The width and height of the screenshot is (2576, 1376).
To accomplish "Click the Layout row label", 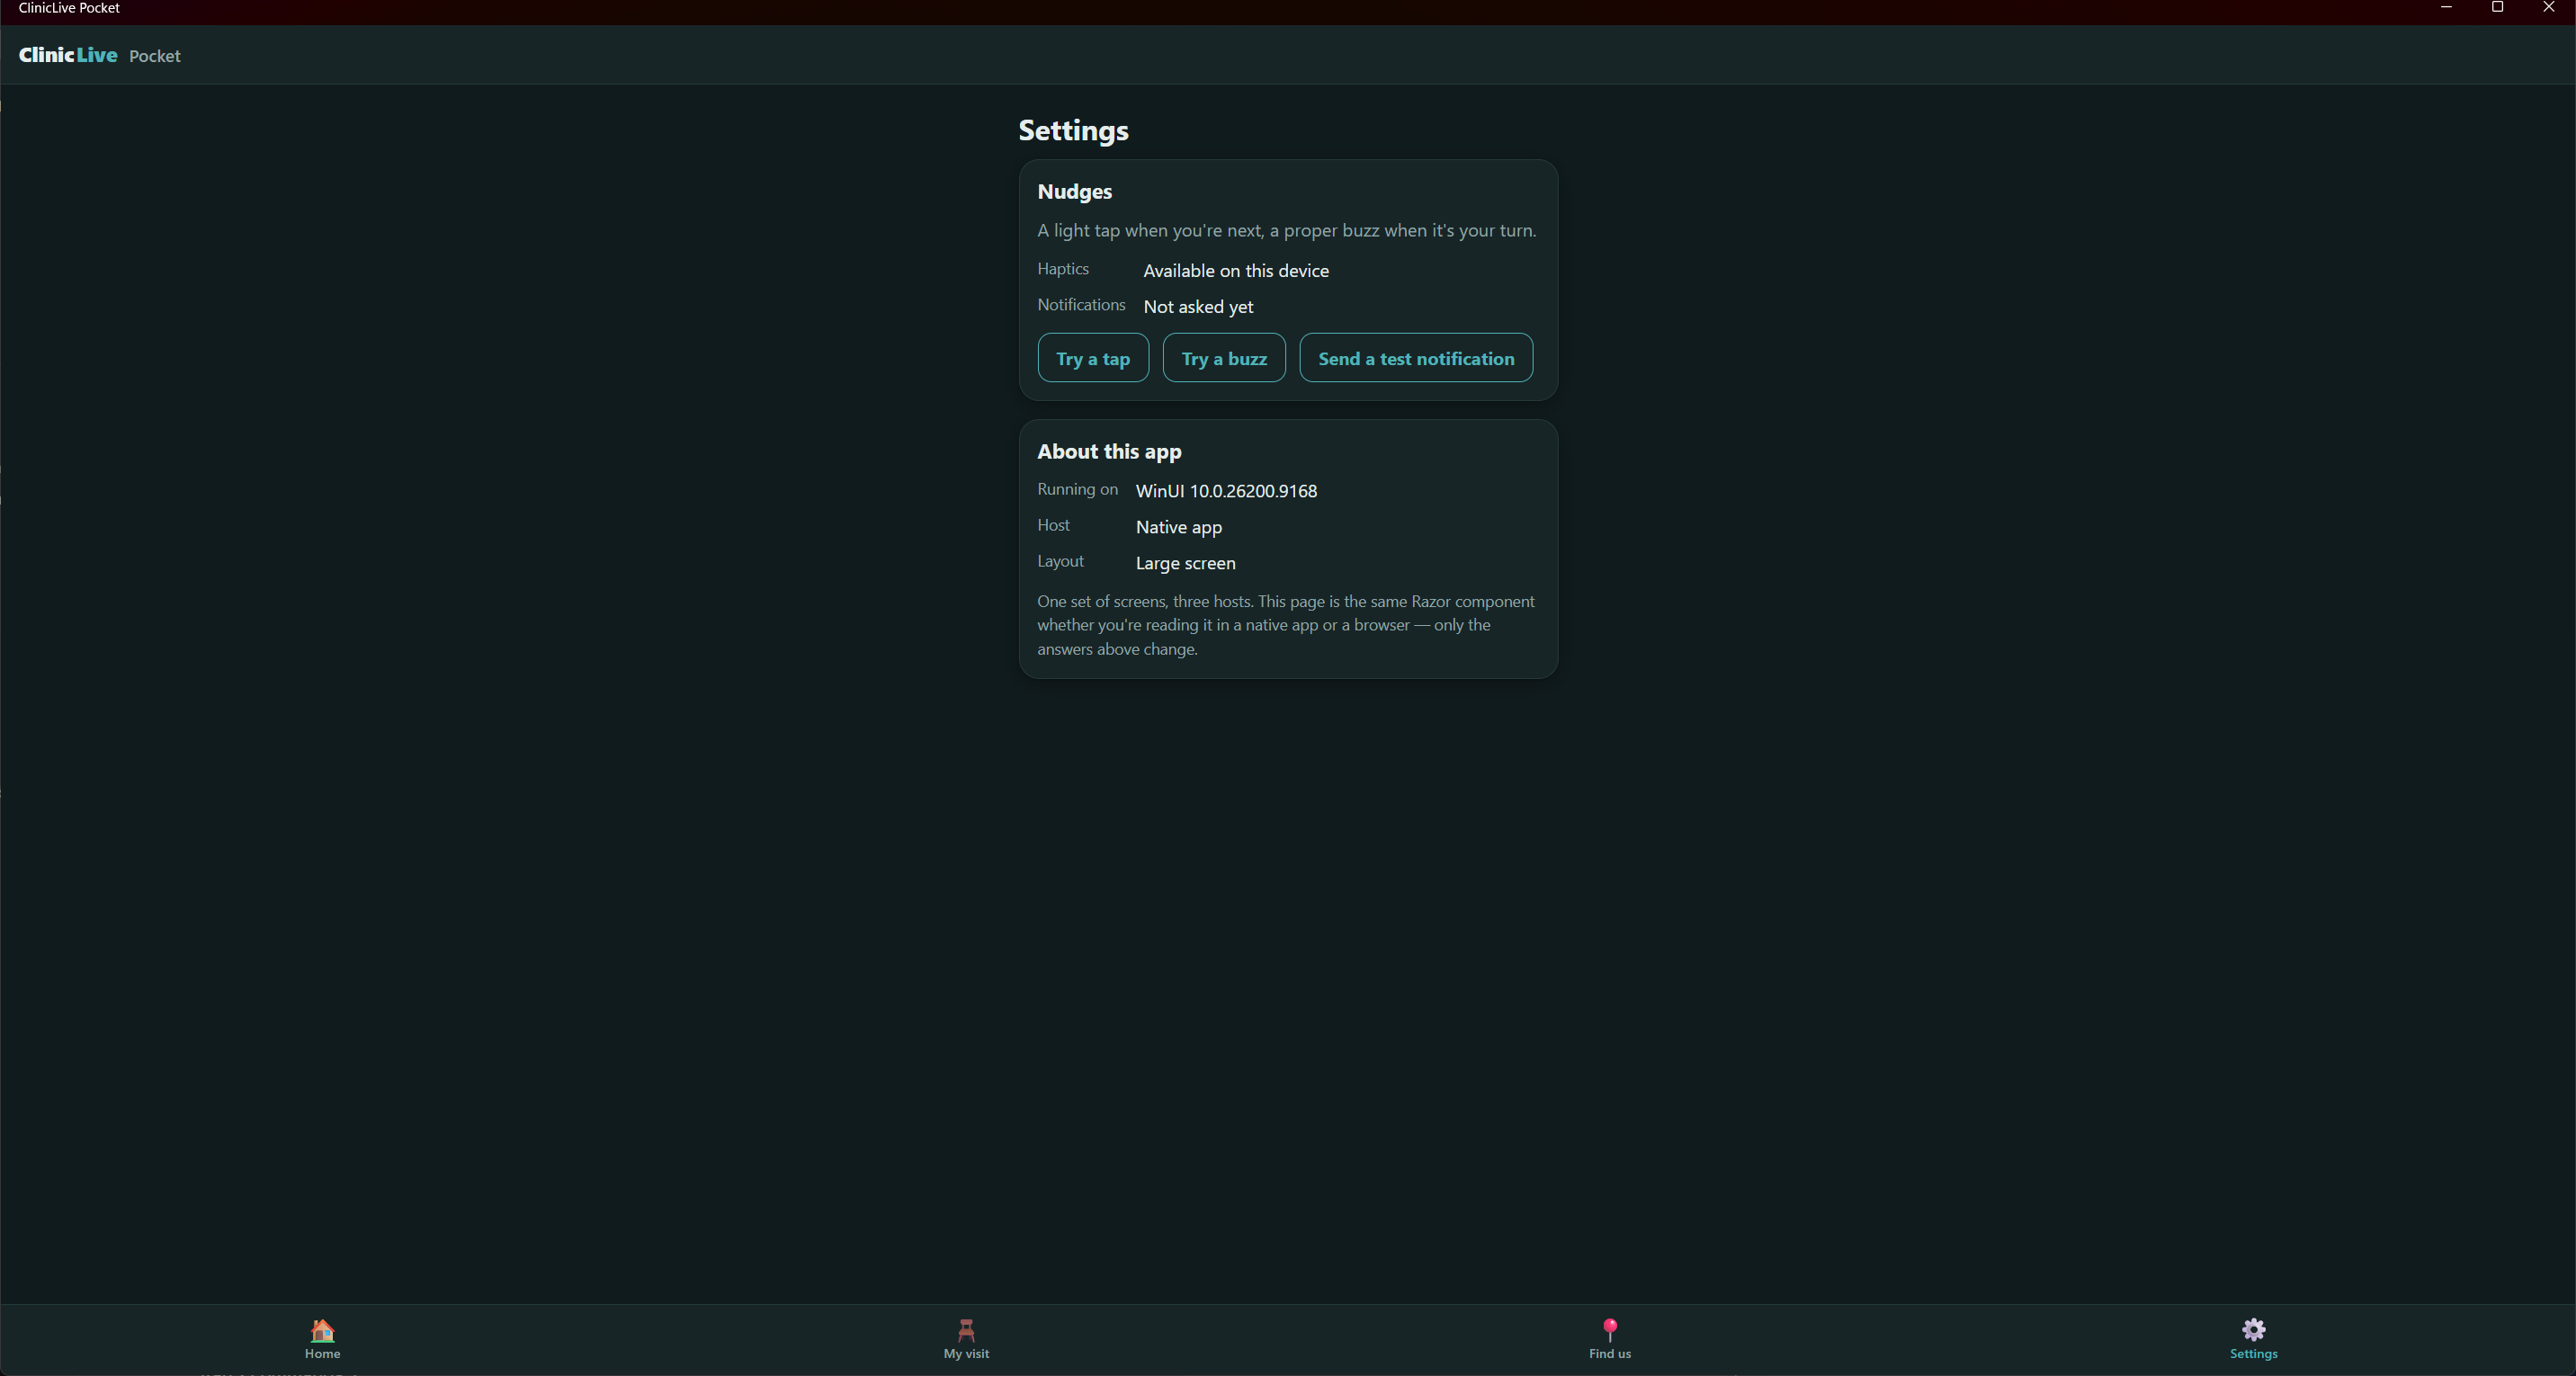I will point(1060,561).
